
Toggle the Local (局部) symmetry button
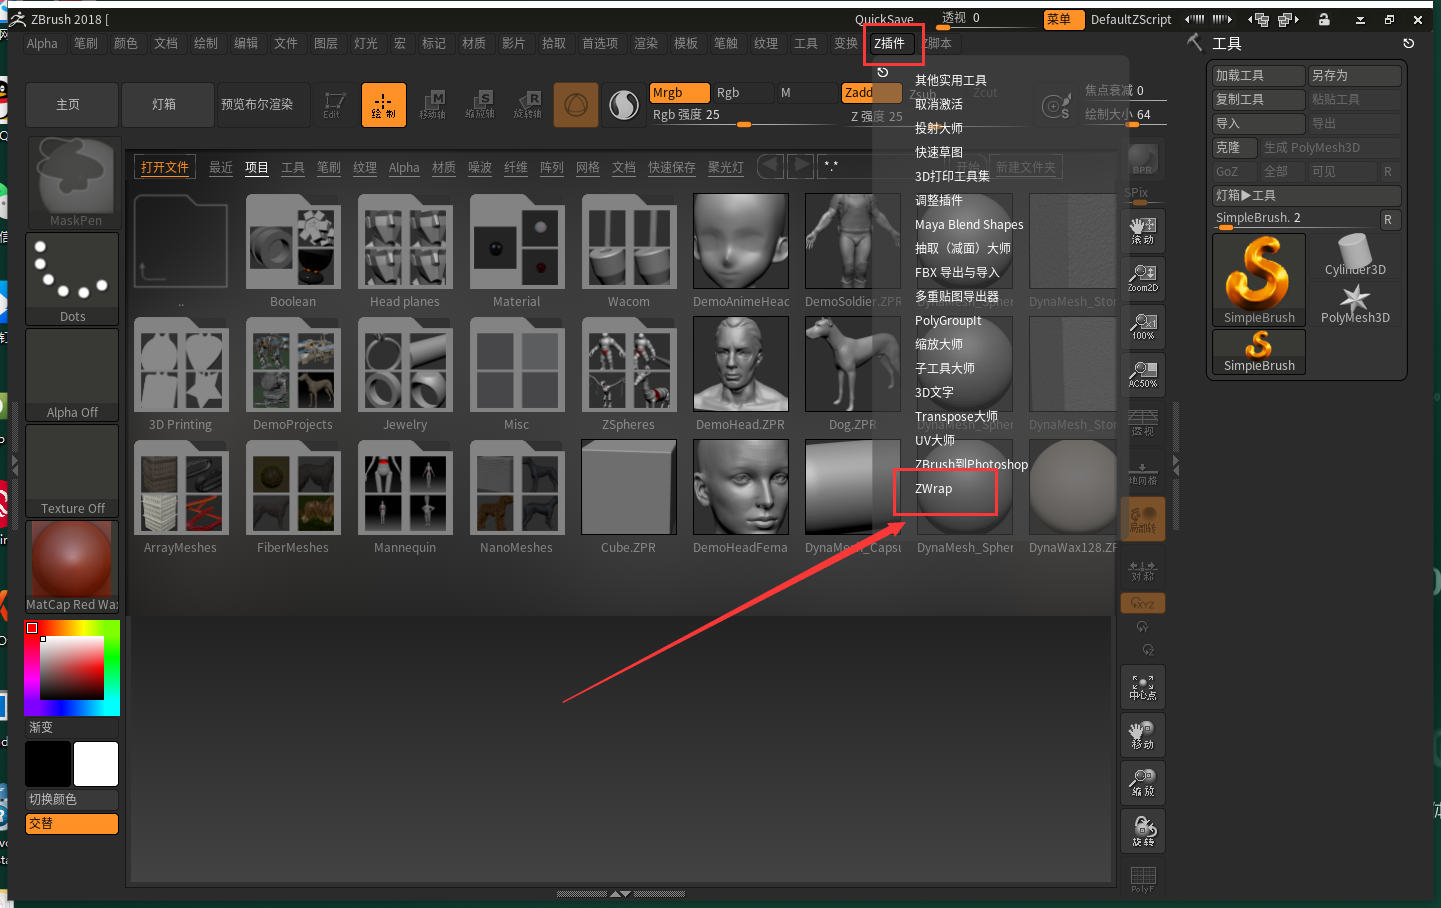point(1143,519)
